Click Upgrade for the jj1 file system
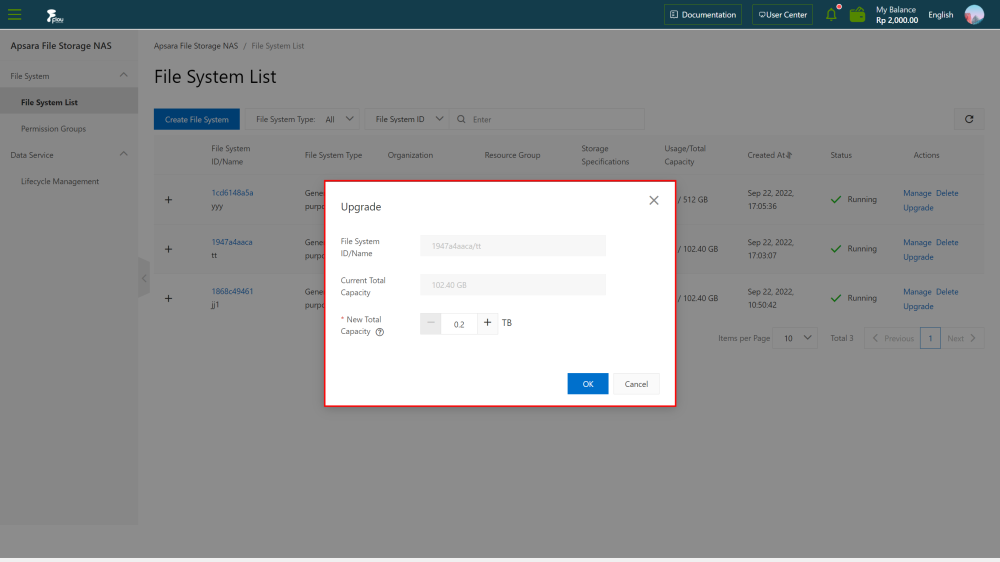1000x562 pixels. [918, 306]
